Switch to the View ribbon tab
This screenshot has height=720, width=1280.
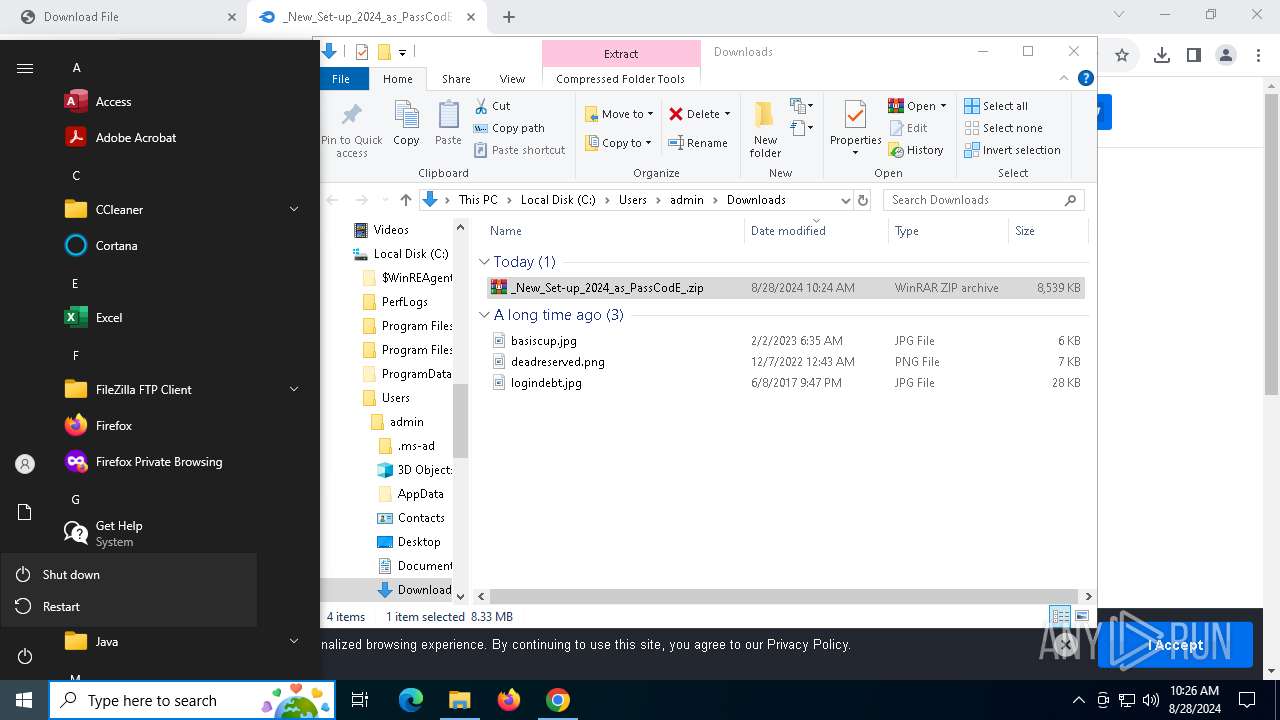pyautogui.click(x=512, y=79)
